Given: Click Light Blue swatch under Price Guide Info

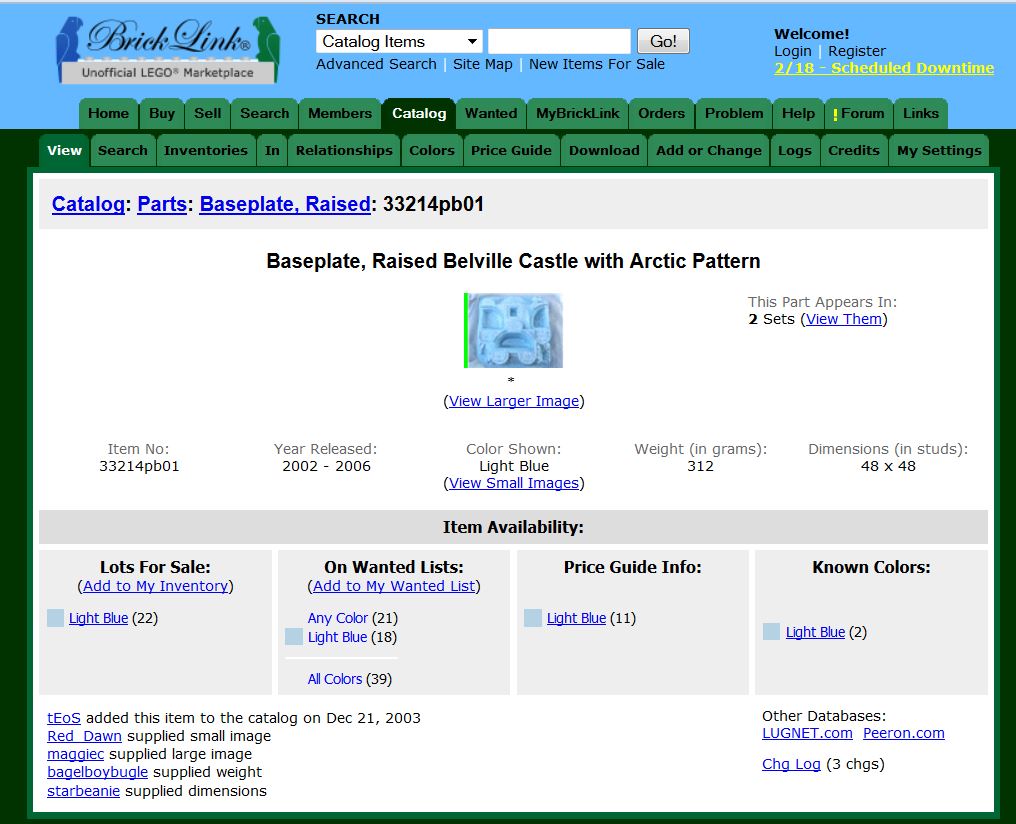Looking at the screenshot, I should [533, 618].
